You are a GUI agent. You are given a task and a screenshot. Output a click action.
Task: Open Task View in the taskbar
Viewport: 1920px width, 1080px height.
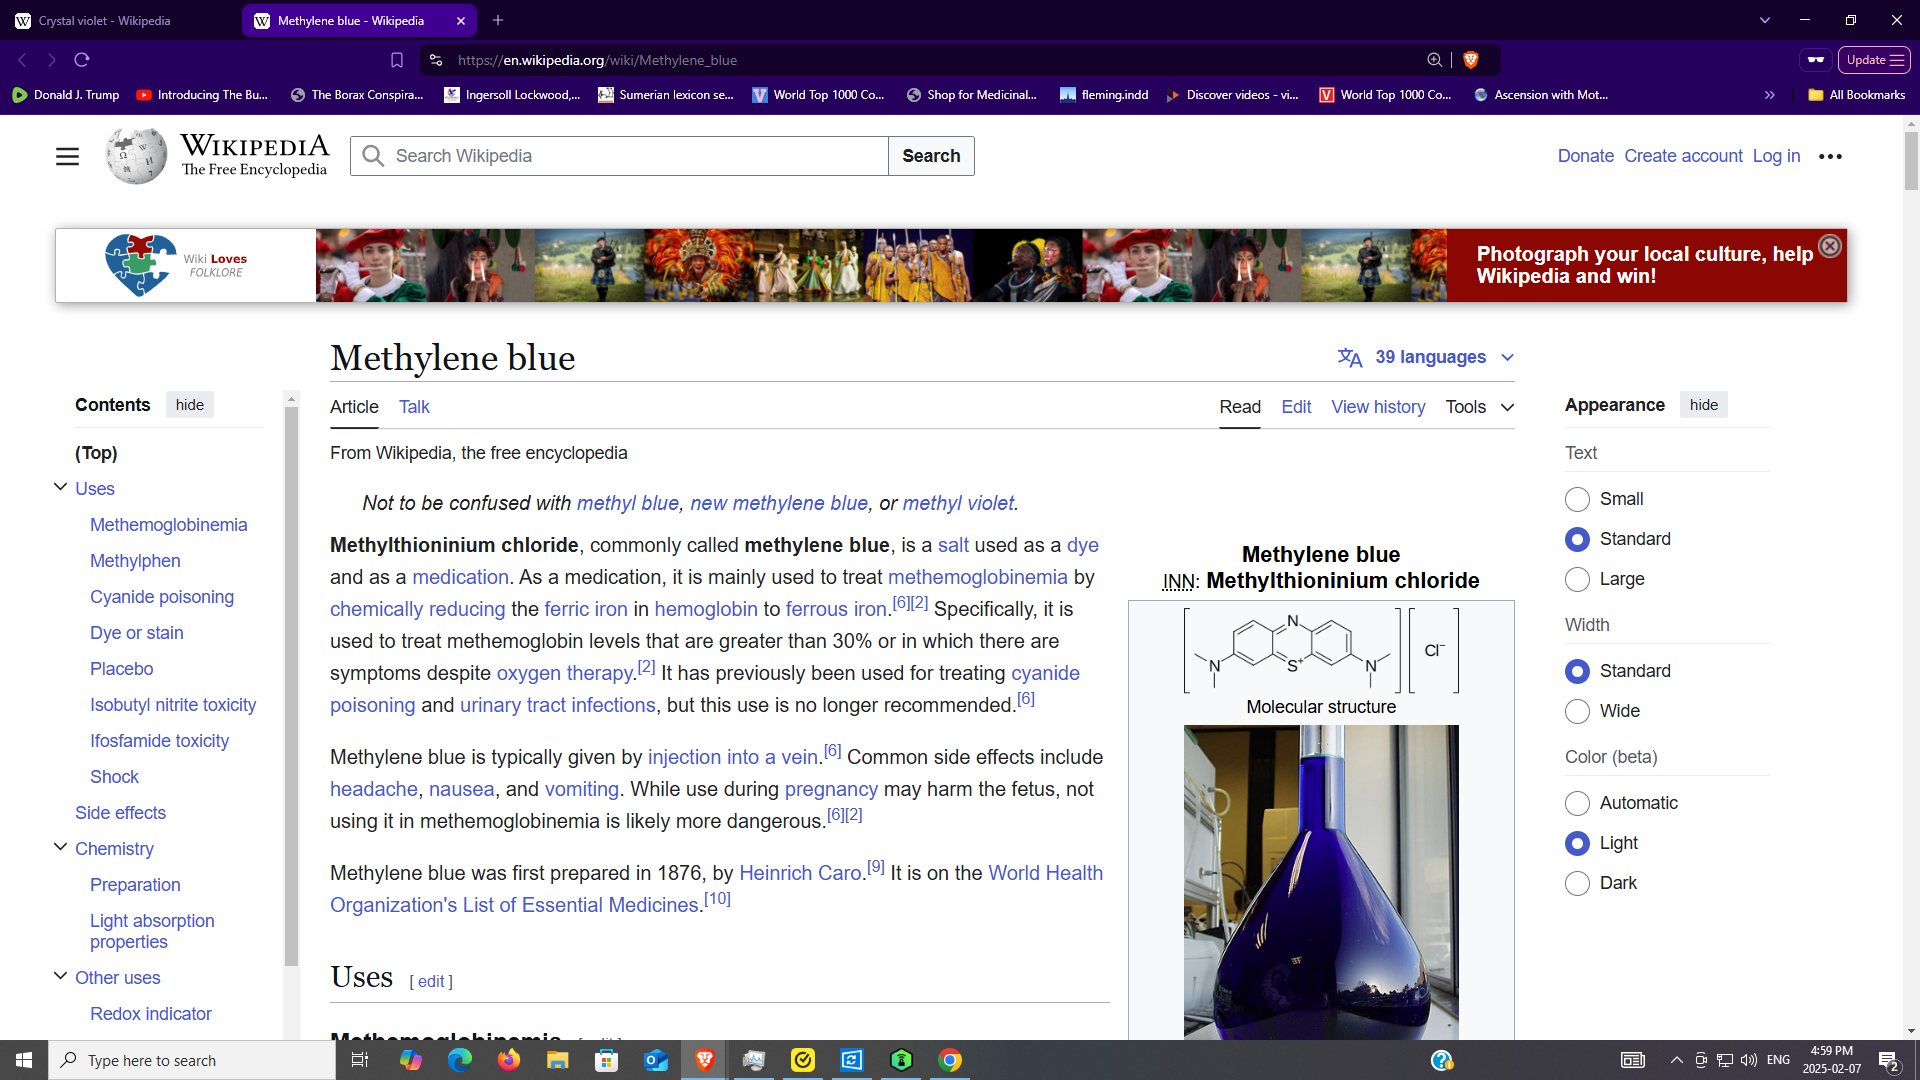(x=360, y=1060)
